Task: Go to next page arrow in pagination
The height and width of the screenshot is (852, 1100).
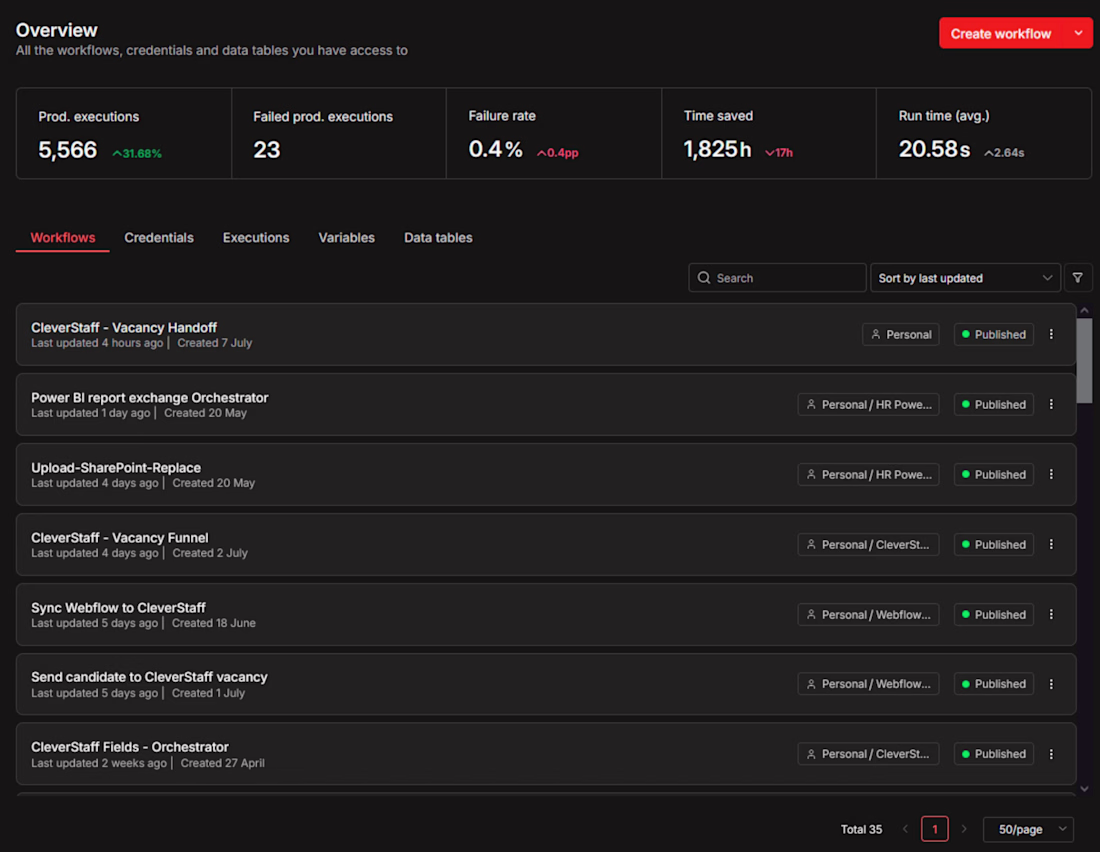Action: coord(964,829)
